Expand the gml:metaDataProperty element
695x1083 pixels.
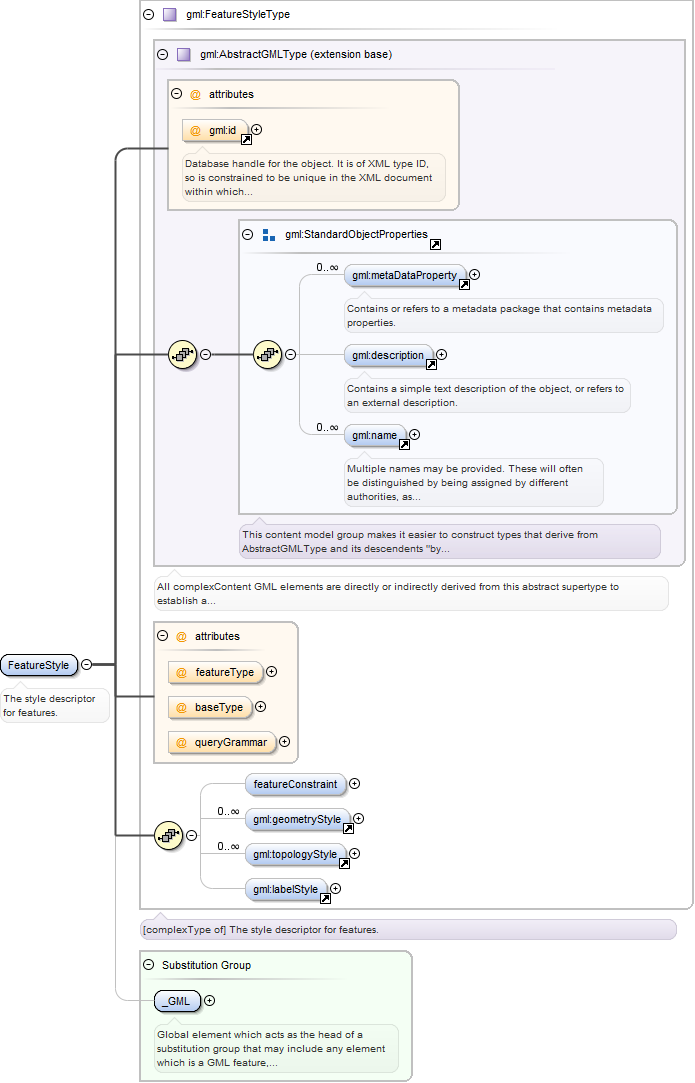point(475,274)
